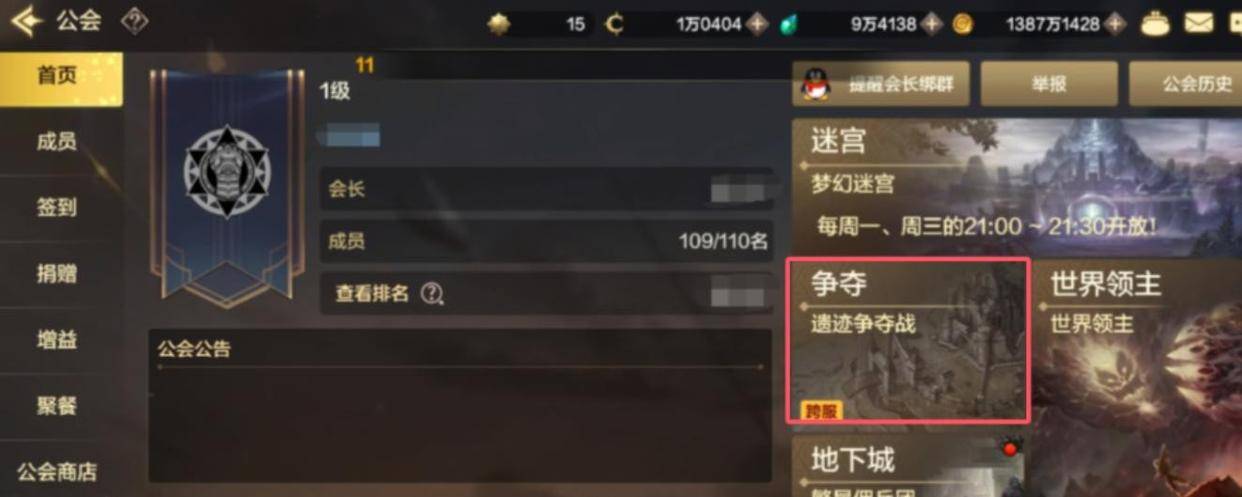Image resolution: width=1242 pixels, height=497 pixels.
Task: Open the 梦幻迷宫 maze banner
Action: pyautogui.click(x=1017, y=187)
